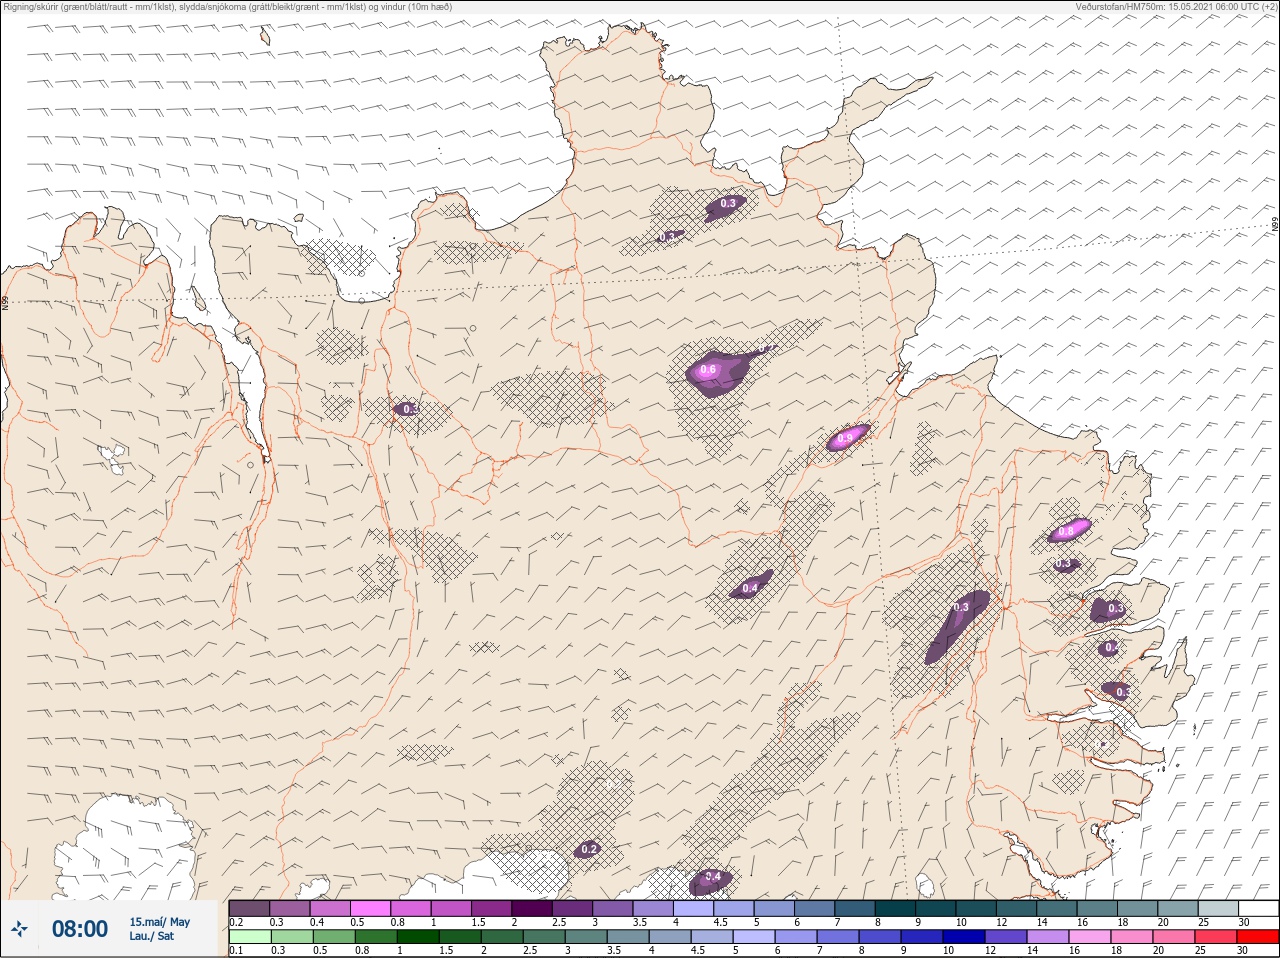
Task: Pick the dark teal swatch at 9 in upper legend
Action: tap(936, 908)
